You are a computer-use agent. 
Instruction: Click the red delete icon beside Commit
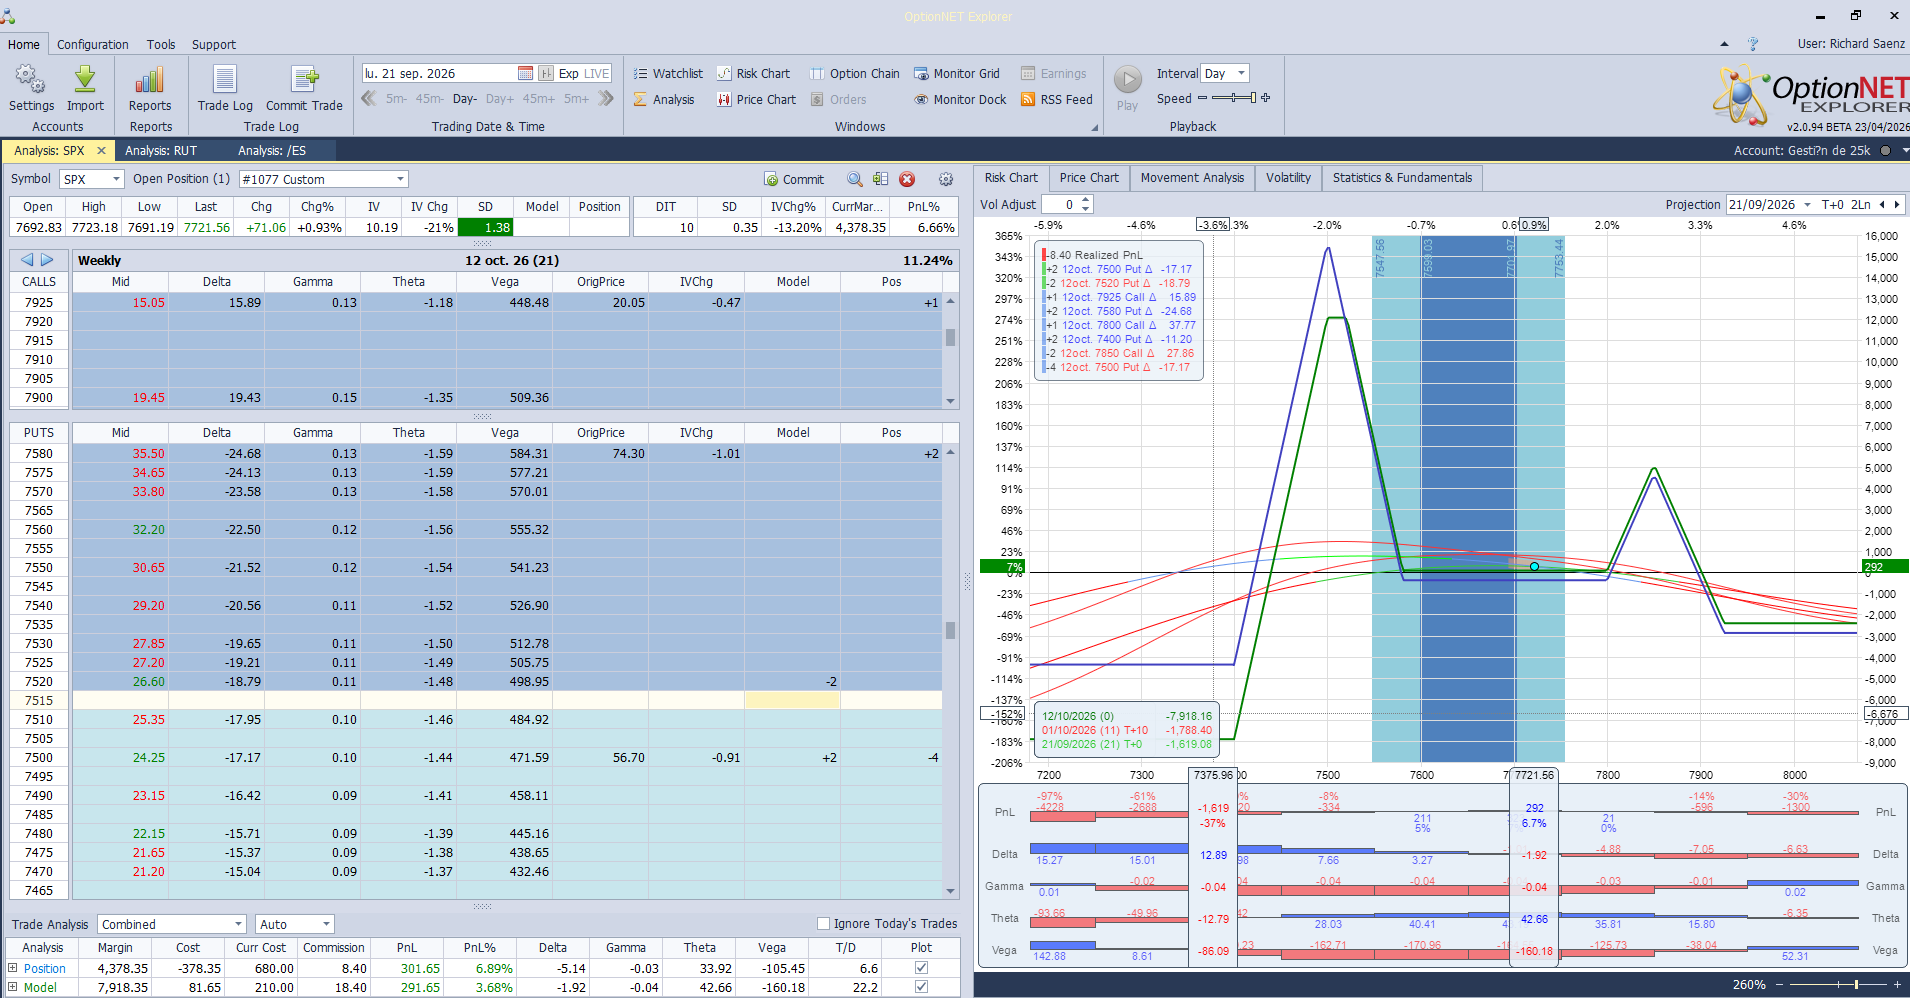point(907,179)
